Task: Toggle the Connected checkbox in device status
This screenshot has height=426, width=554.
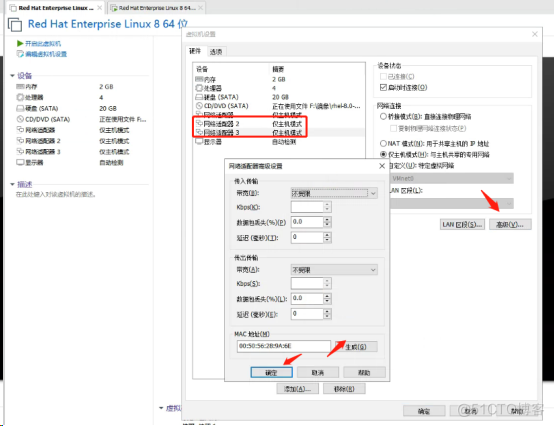Action: point(383,76)
